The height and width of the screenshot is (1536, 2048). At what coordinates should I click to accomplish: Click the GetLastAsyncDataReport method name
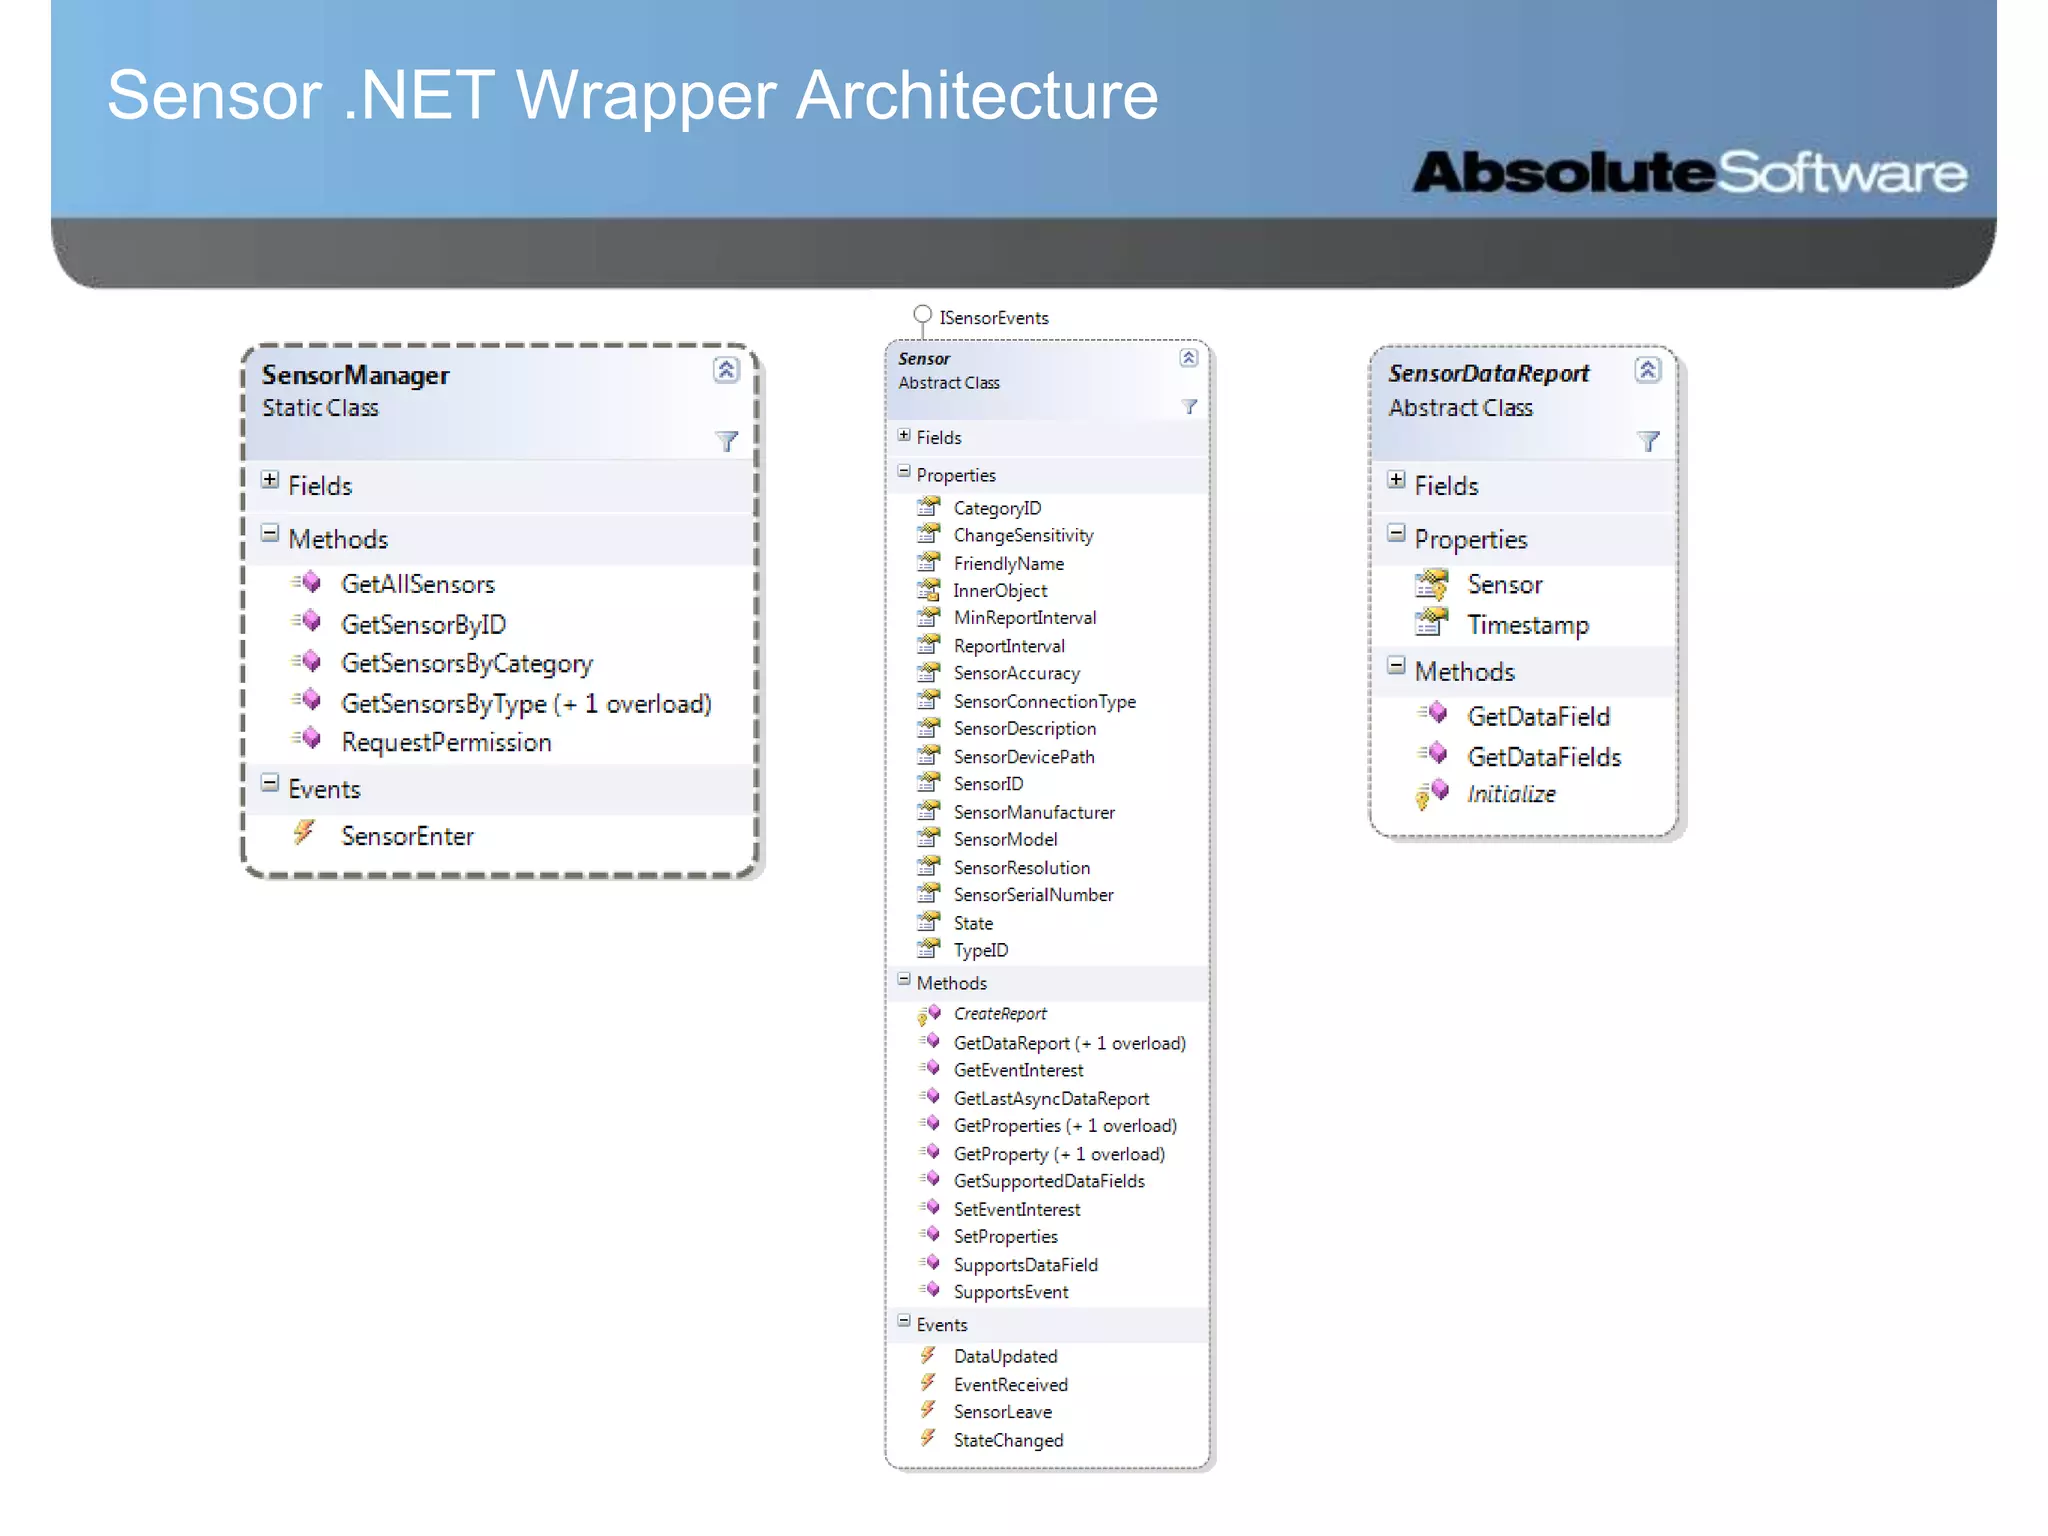(1051, 1099)
